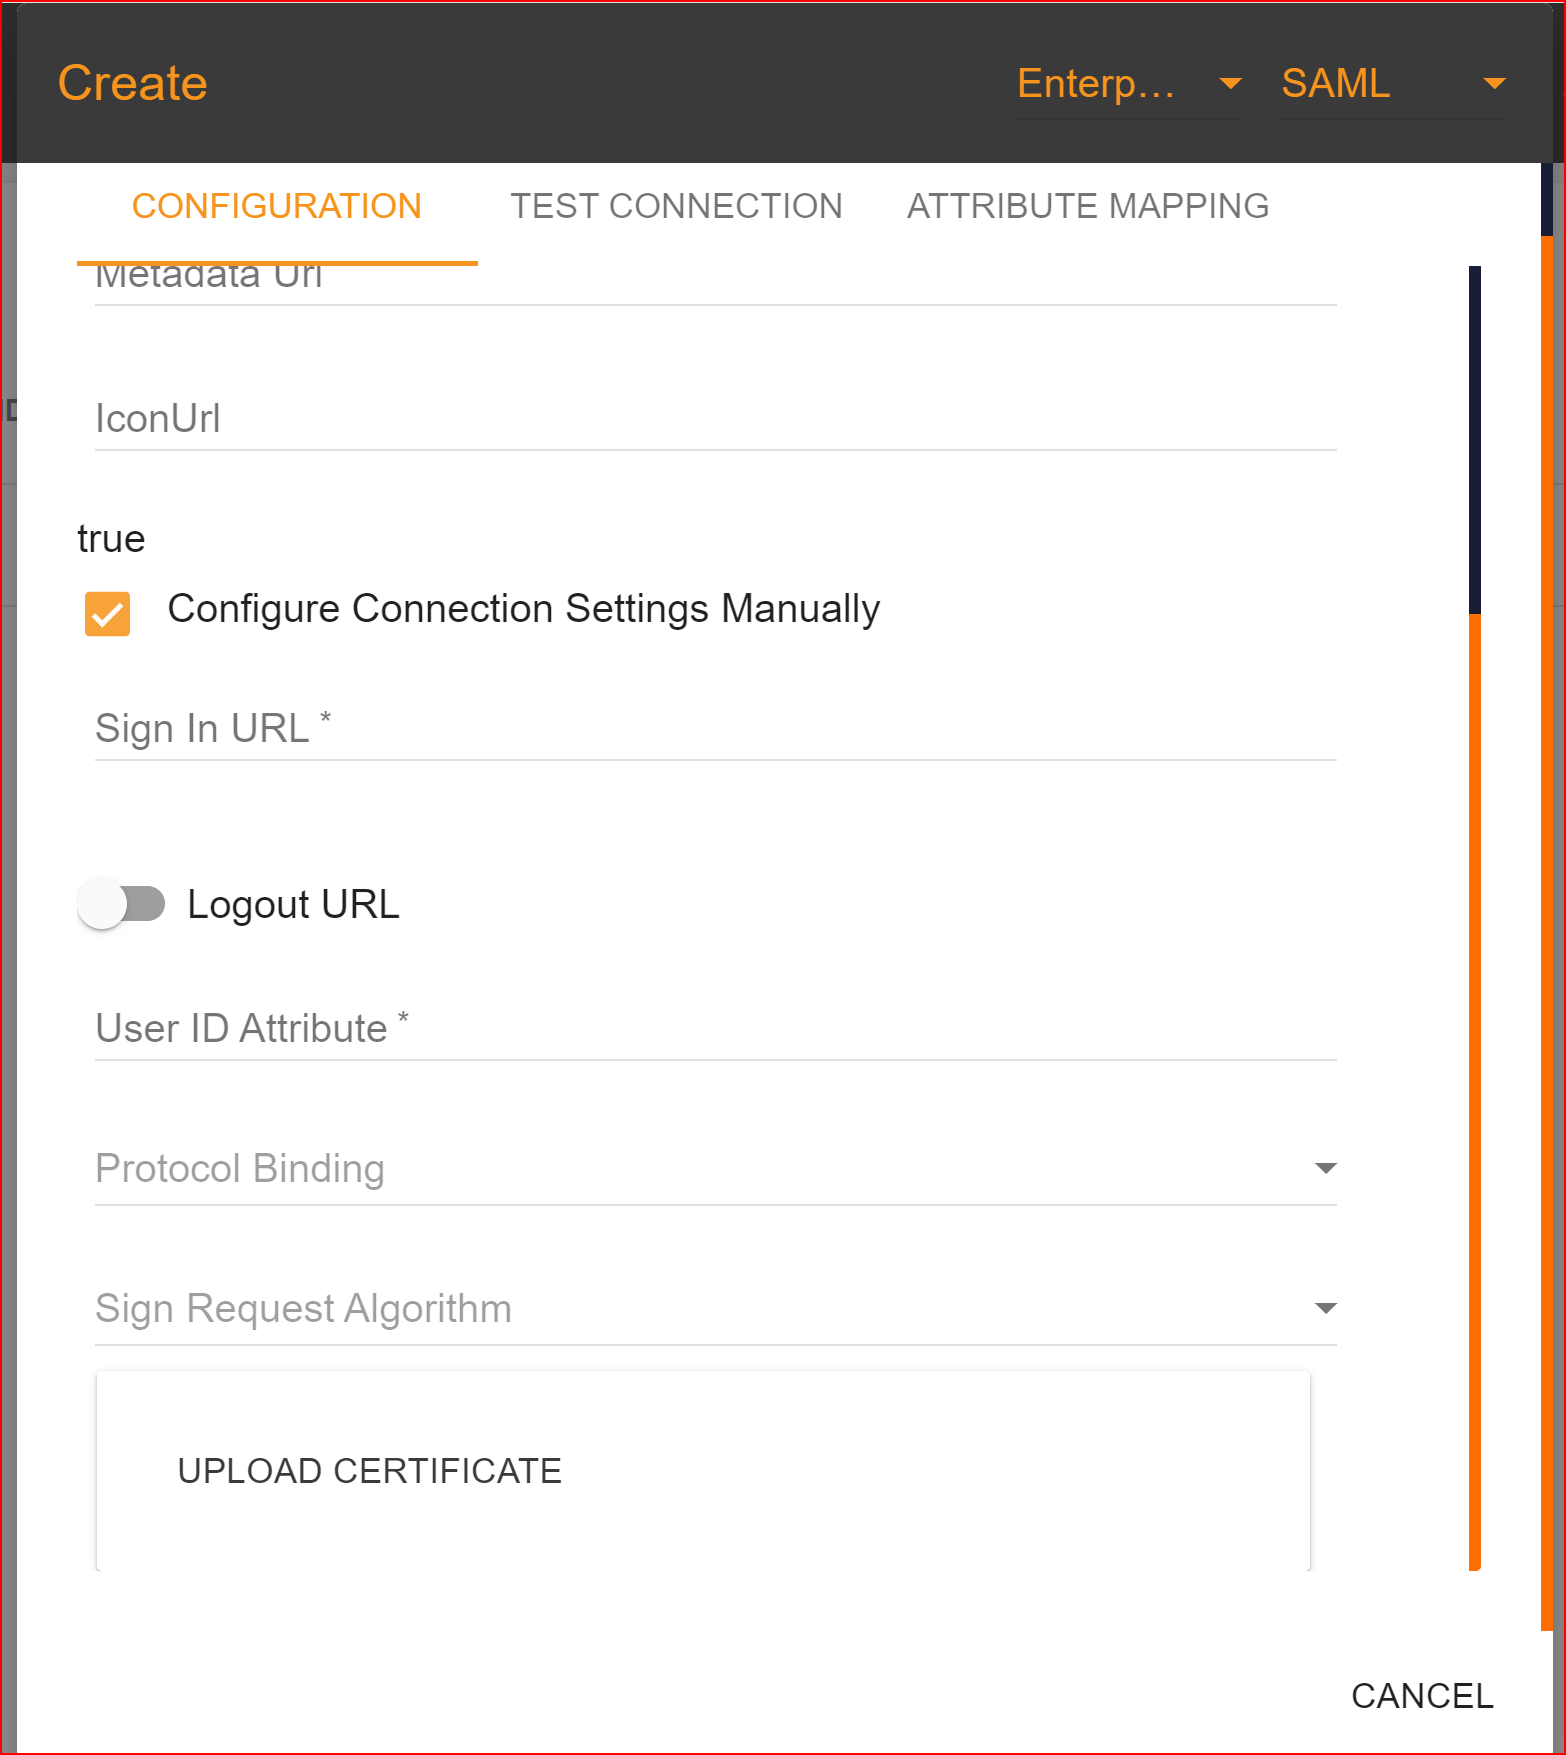The image size is (1566, 1755).
Task: Click the Enterprise dropdown arrow in header
Action: click(x=1230, y=84)
